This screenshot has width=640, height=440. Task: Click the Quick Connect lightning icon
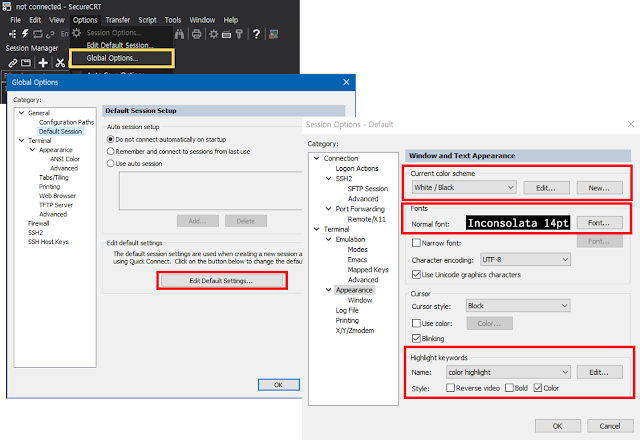point(25,34)
